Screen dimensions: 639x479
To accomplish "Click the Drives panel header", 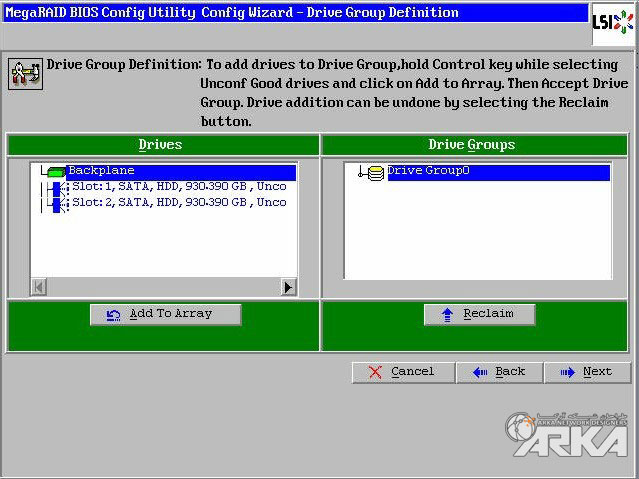I will (160, 145).
